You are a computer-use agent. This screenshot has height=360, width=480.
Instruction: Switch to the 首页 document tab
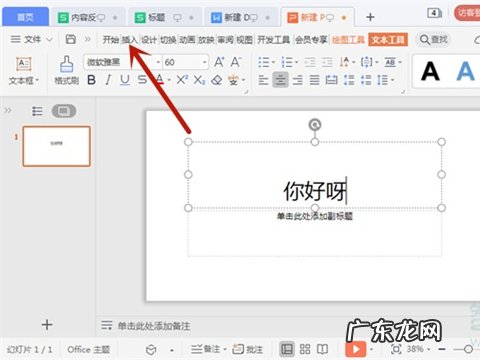click(x=25, y=17)
